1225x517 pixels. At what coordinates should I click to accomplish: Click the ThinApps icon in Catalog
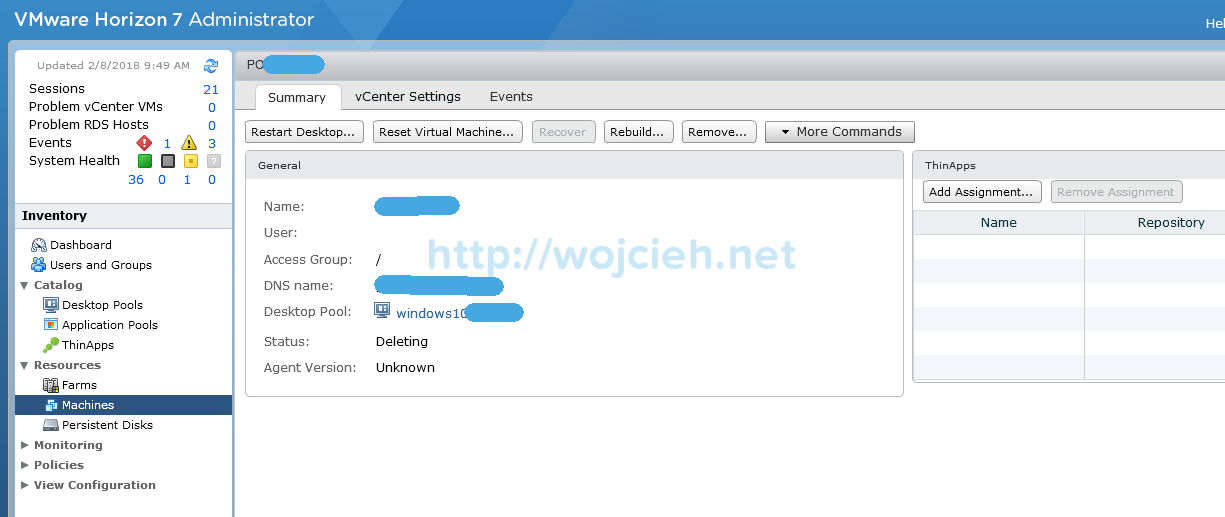pyautogui.click(x=51, y=345)
